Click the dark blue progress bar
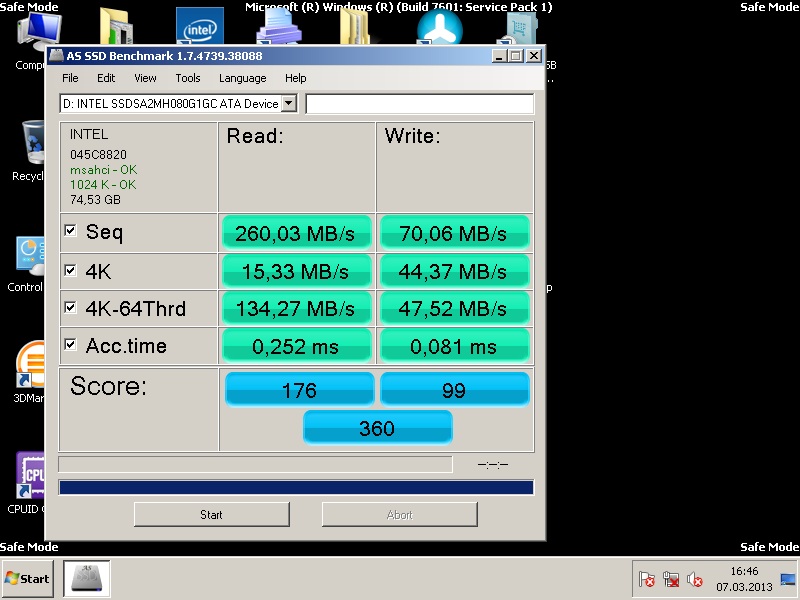The height and width of the screenshot is (600, 800). [x=296, y=487]
